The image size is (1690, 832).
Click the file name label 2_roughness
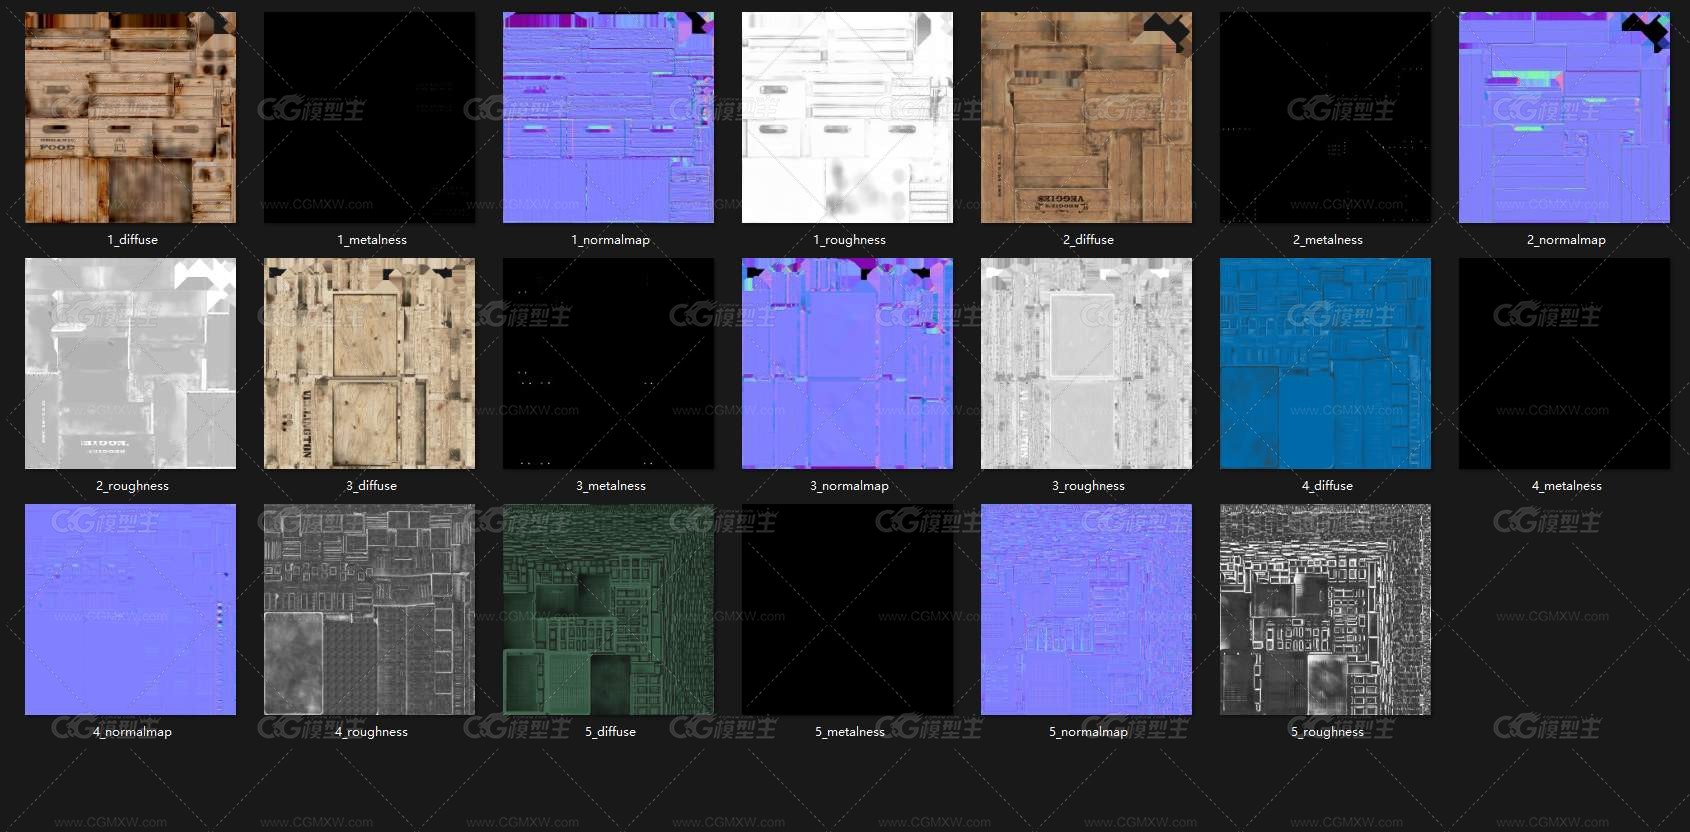pyautogui.click(x=132, y=486)
